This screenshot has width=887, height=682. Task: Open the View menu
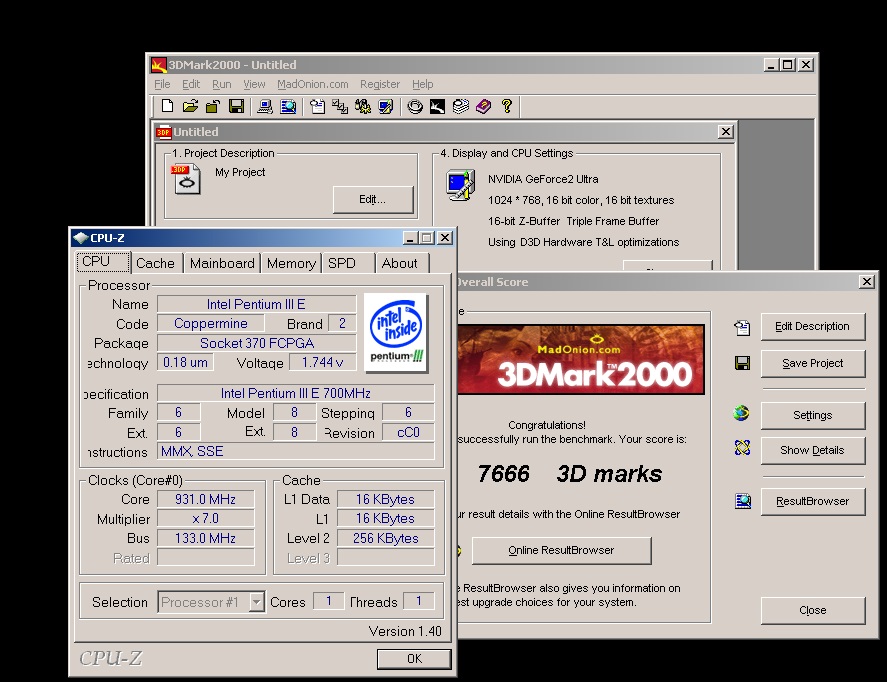pyautogui.click(x=254, y=84)
